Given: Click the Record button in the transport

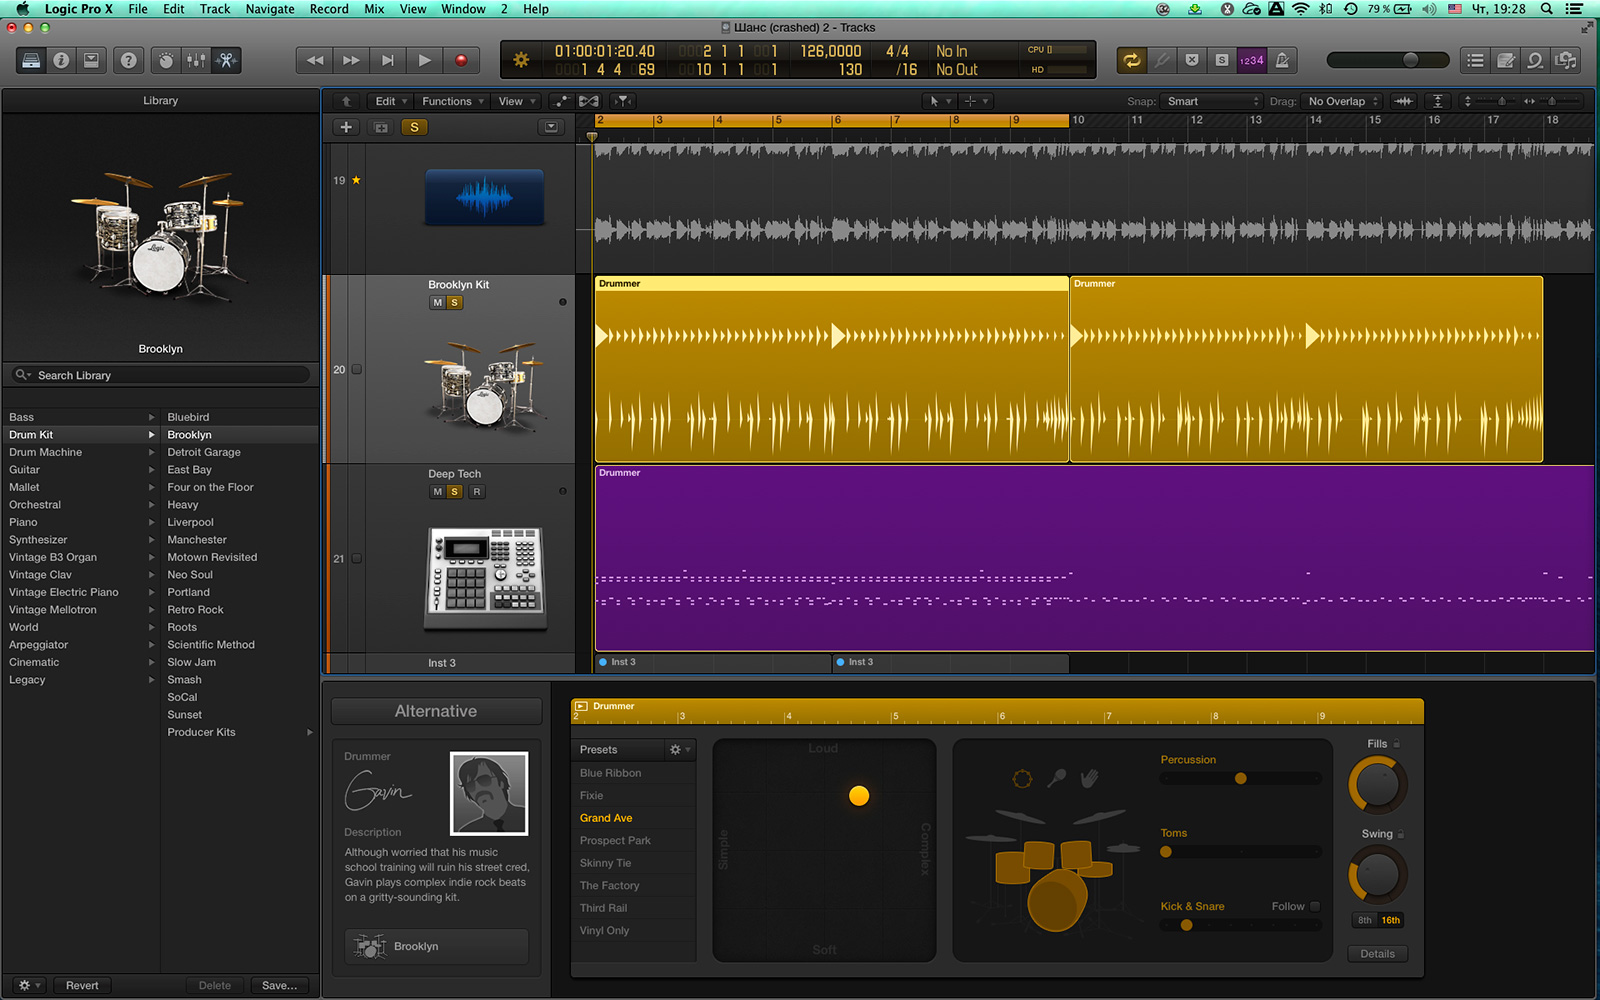Looking at the screenshot, I should [x=461, y=60].
